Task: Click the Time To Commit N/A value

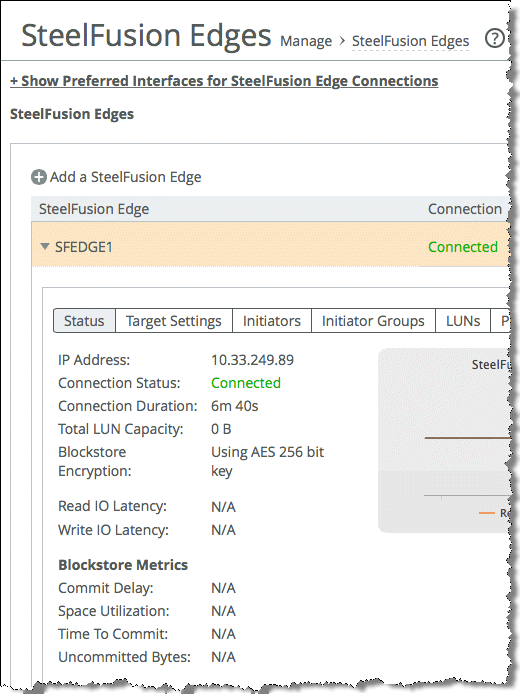Action: tap(223, 634)
